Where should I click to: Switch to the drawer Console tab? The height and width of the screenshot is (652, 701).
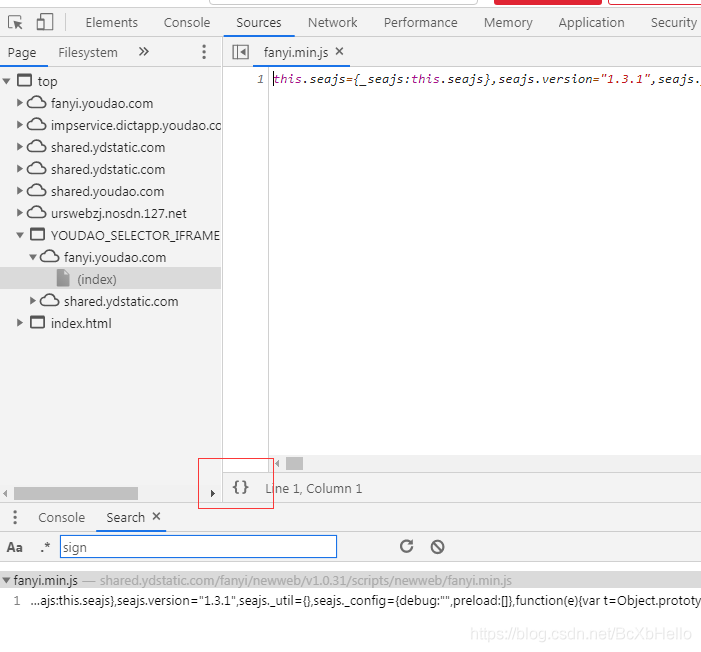click(61, 517)
